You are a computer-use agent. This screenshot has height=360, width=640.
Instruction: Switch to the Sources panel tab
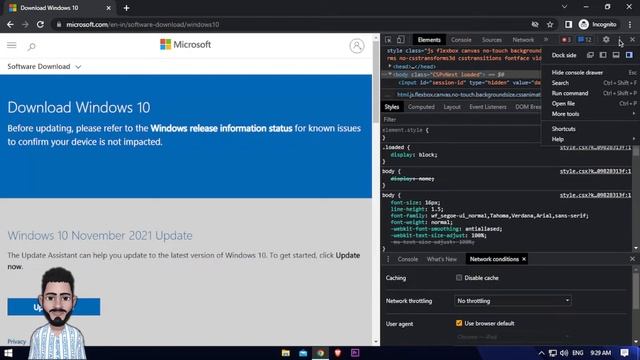491,40
